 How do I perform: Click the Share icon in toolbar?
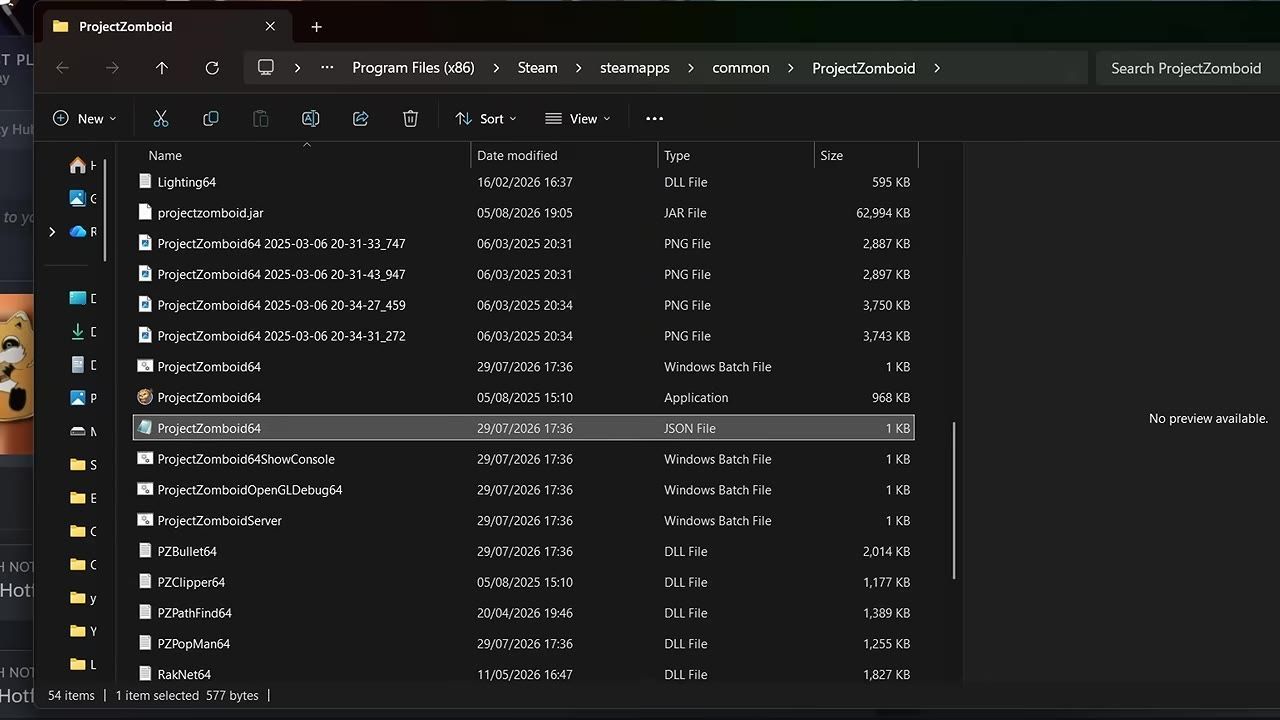tap(361, 118)
